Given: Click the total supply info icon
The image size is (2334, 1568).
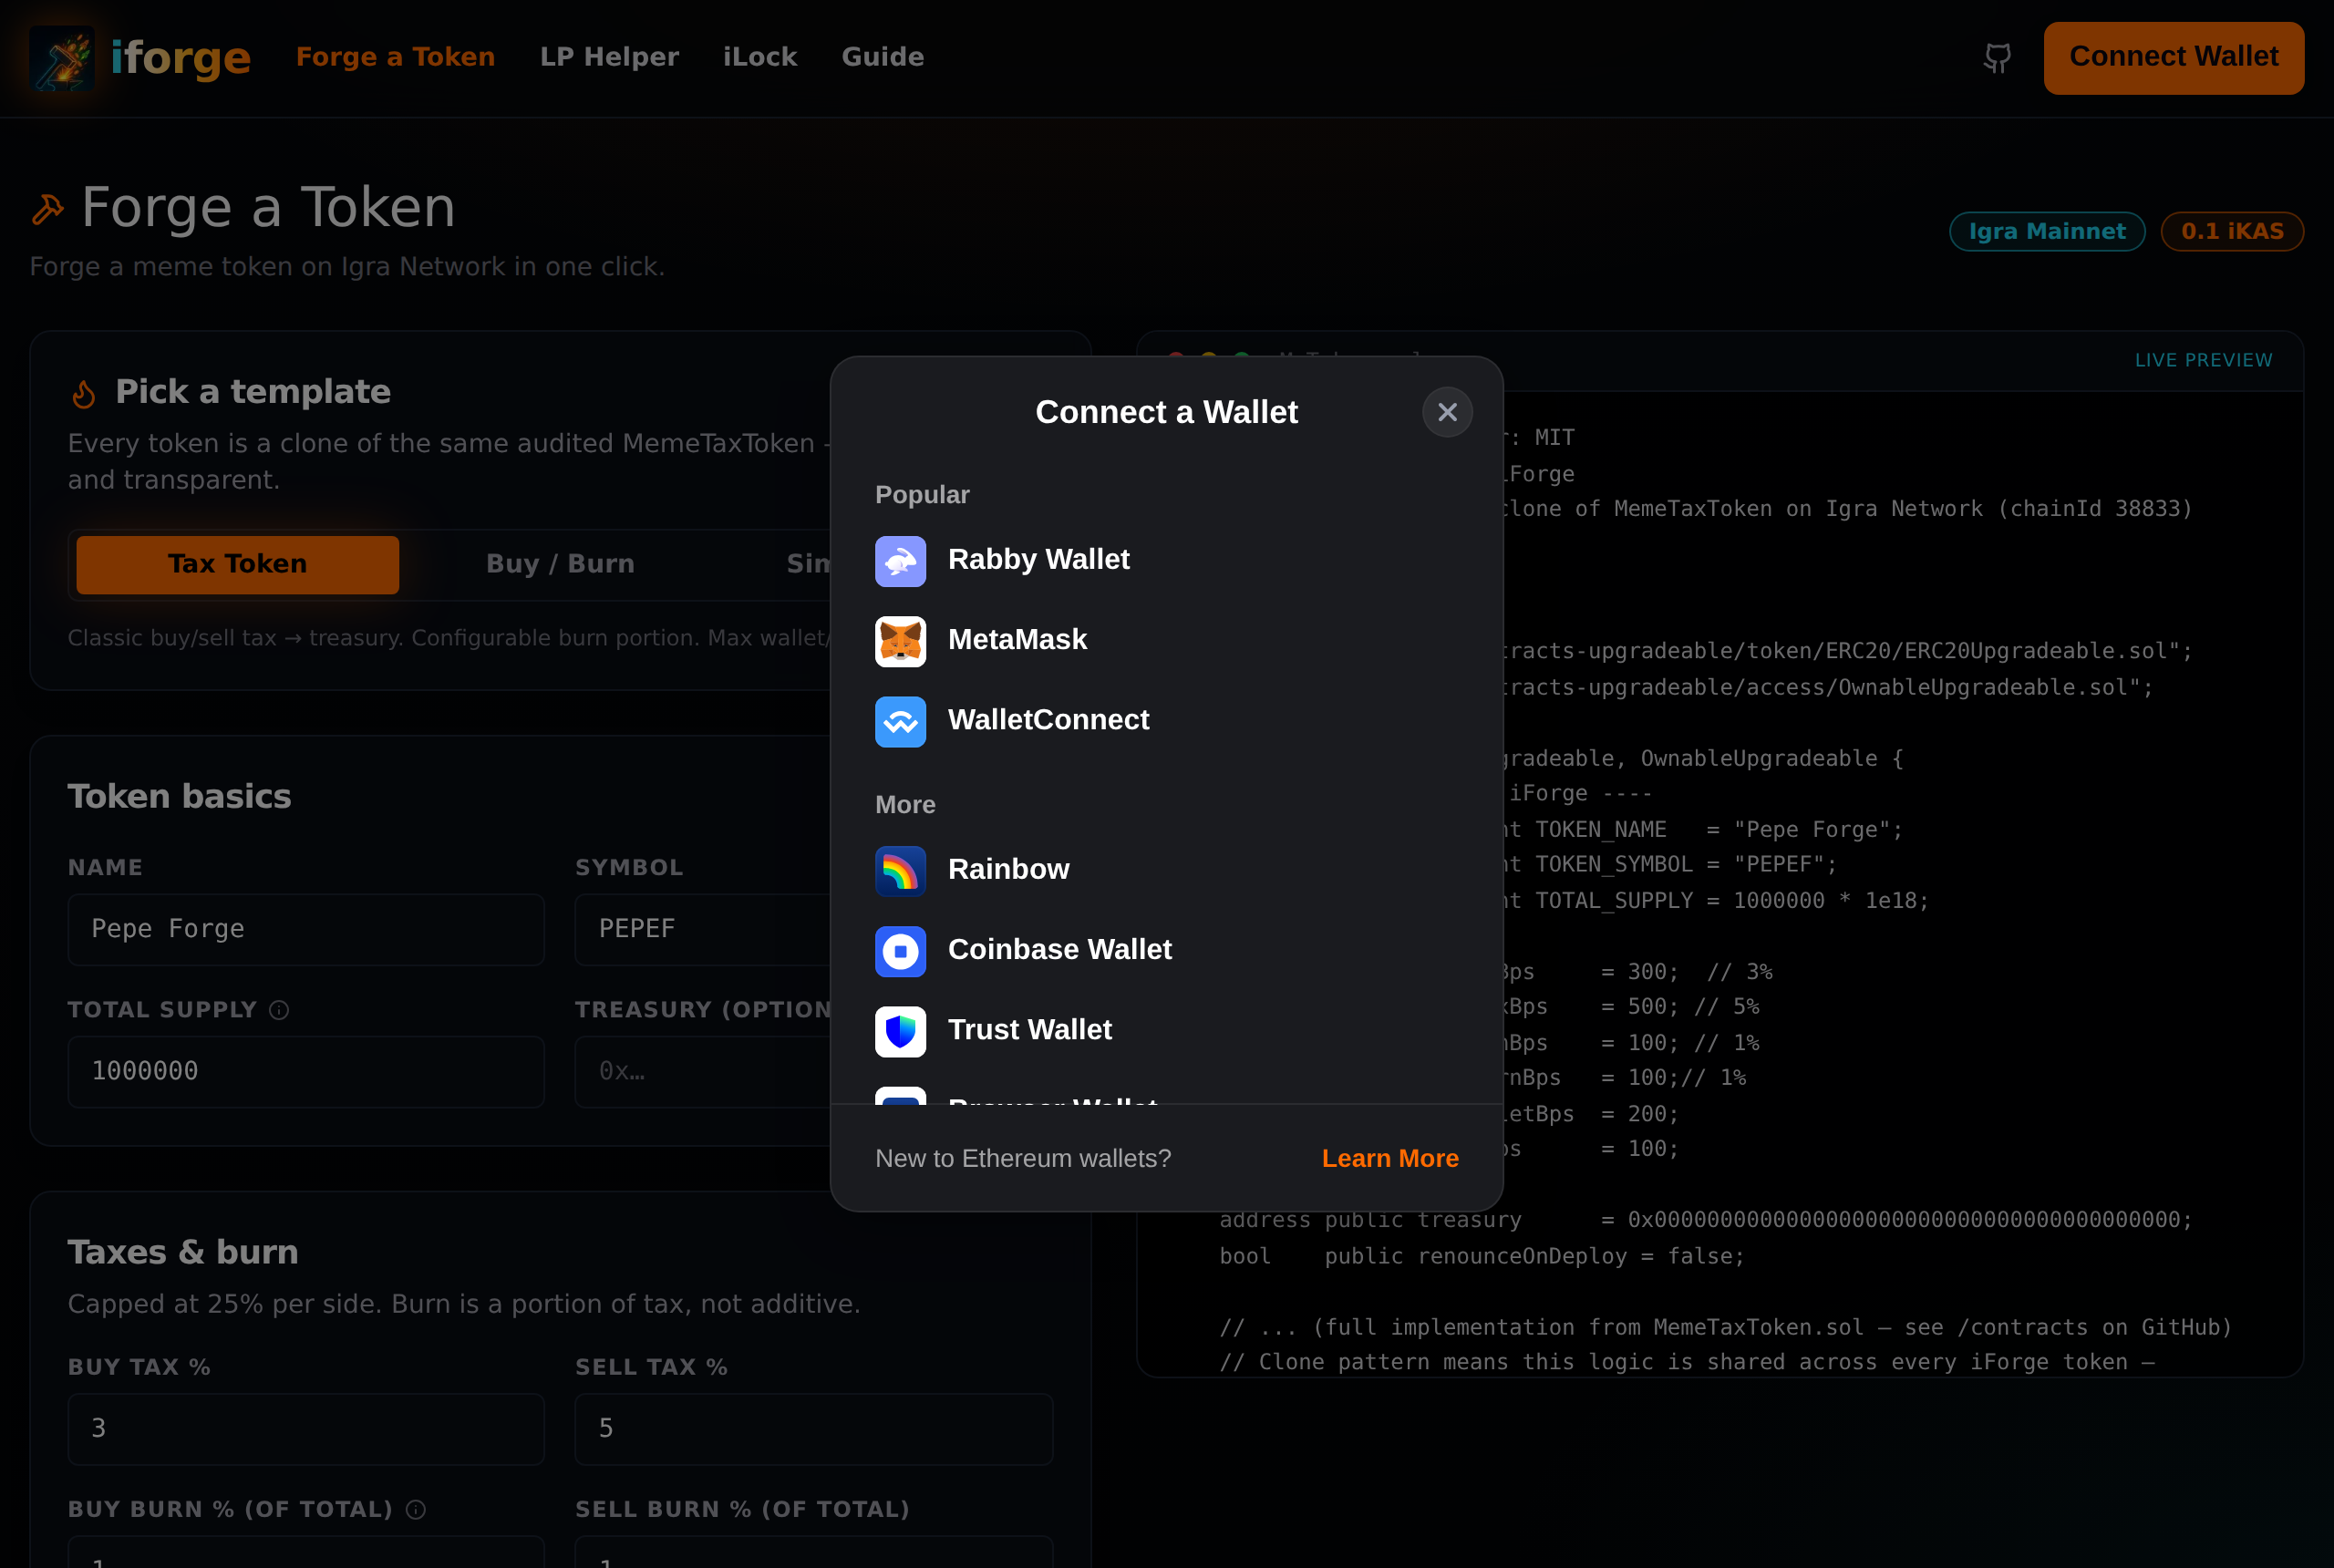Looking at the screenshot, I should [x=279, y=1010].
